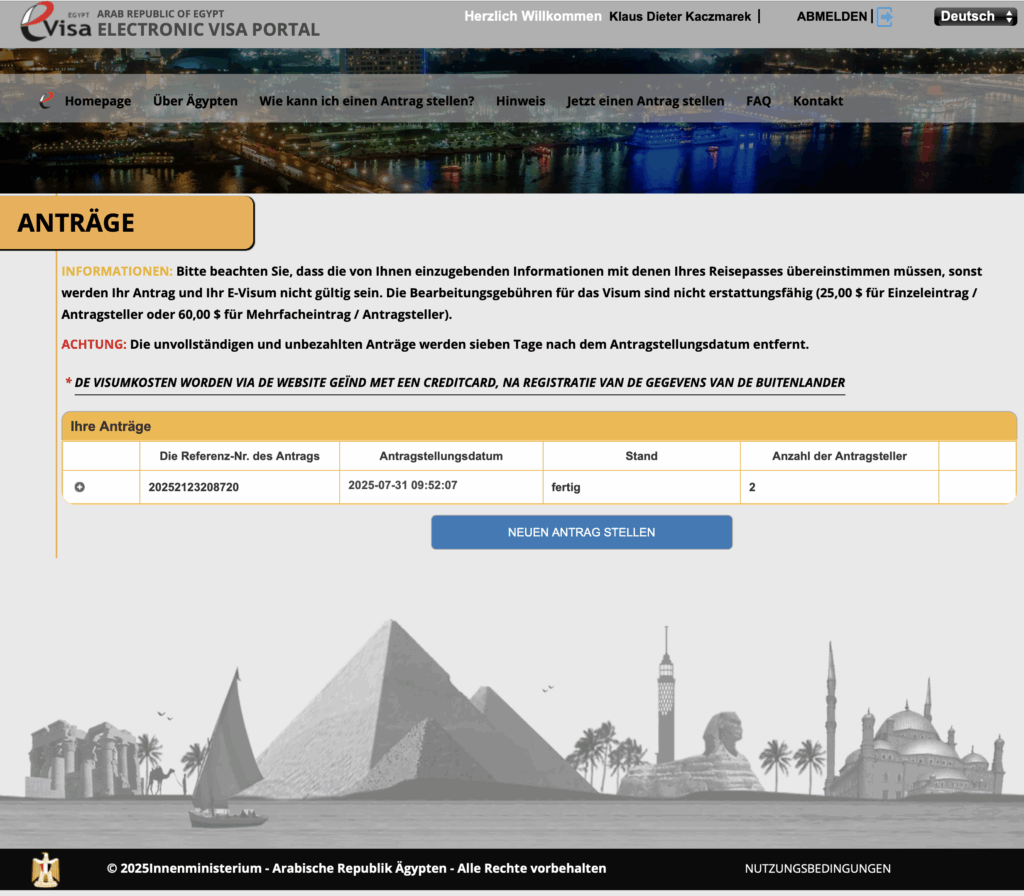This screenshot has height=896, width=1024.
Task: Click the username Klaus Dieter Kaczmarek
Action: (x=680, y=17)
